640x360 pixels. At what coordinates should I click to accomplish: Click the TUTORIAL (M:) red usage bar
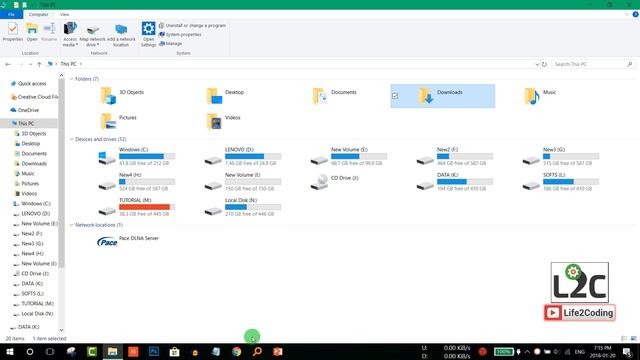point(147,207)
